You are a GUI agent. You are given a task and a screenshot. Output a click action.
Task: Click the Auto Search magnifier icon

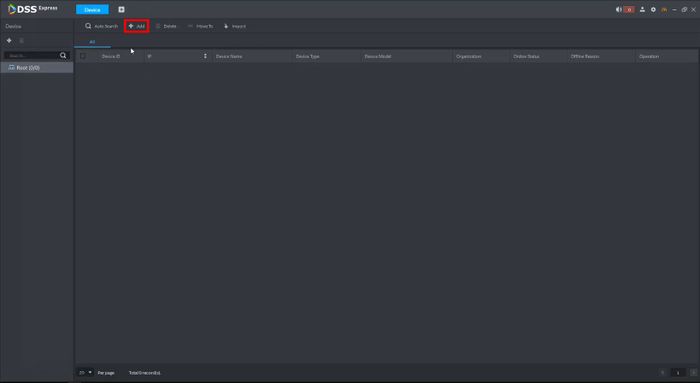click(88, 26)
